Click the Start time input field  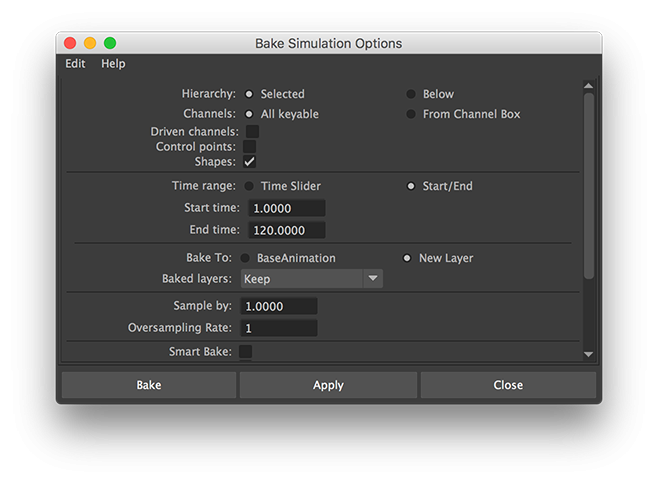click(285, 208)
